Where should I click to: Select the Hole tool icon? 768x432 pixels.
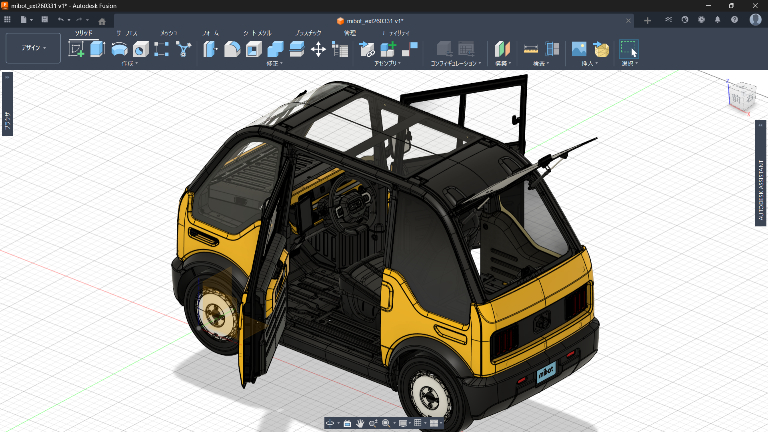pos(141,49)
